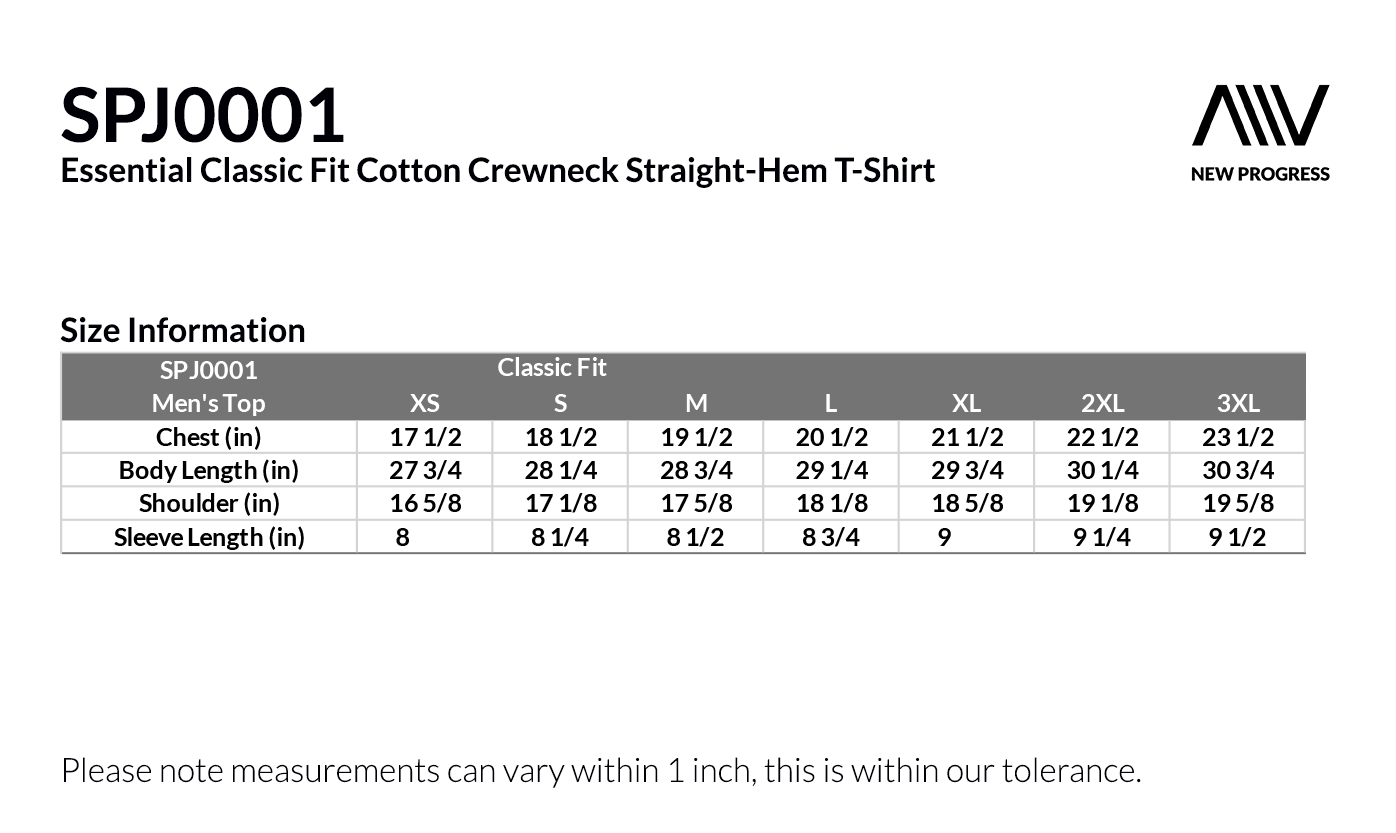This screenshot has height=833, width=1396.
Task: Click the 3XL size column header
Action: click(x=1238, y=403)
